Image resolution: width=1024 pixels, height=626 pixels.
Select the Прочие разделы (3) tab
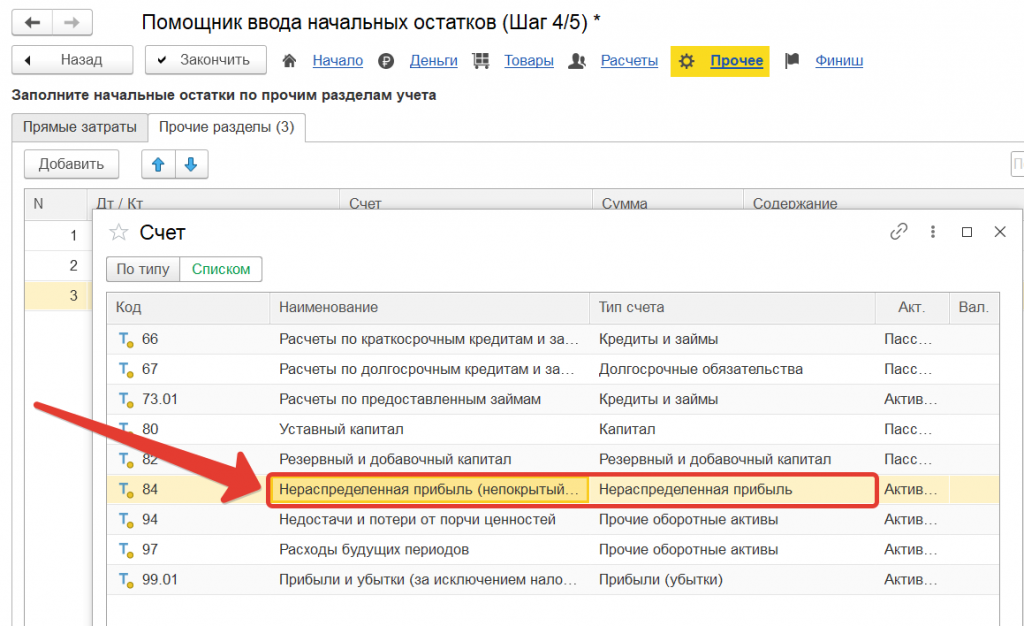tap(227, 128)
